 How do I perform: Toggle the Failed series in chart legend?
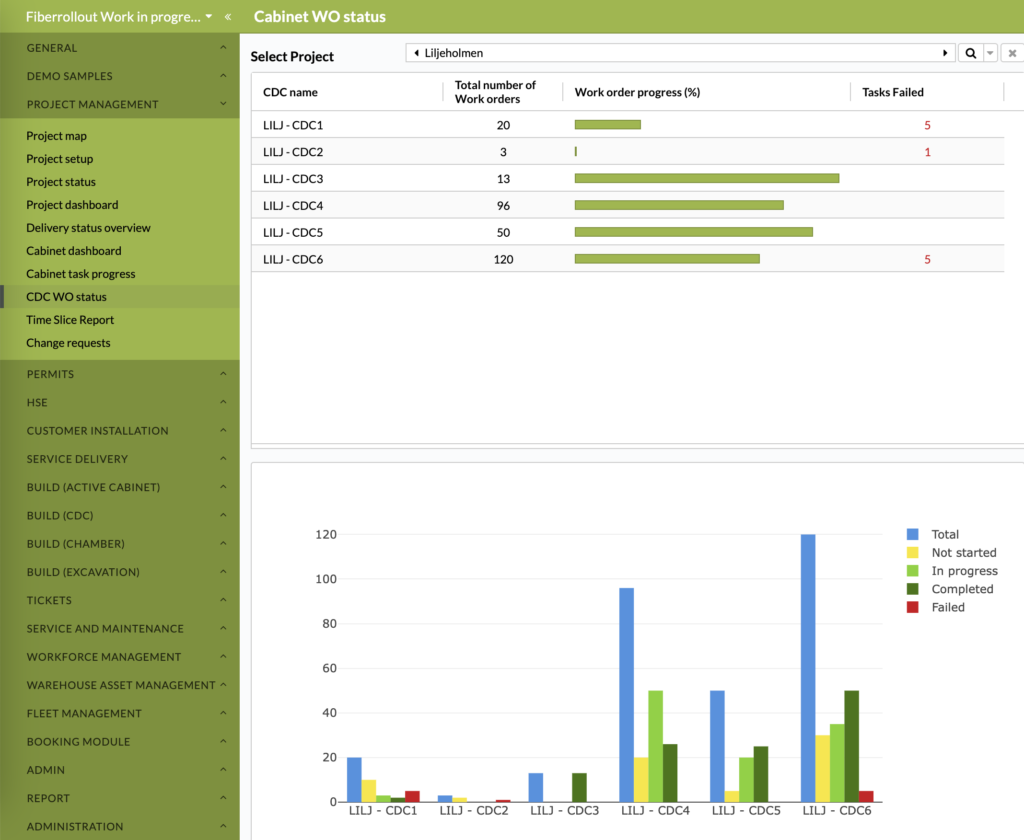[947, 607]
